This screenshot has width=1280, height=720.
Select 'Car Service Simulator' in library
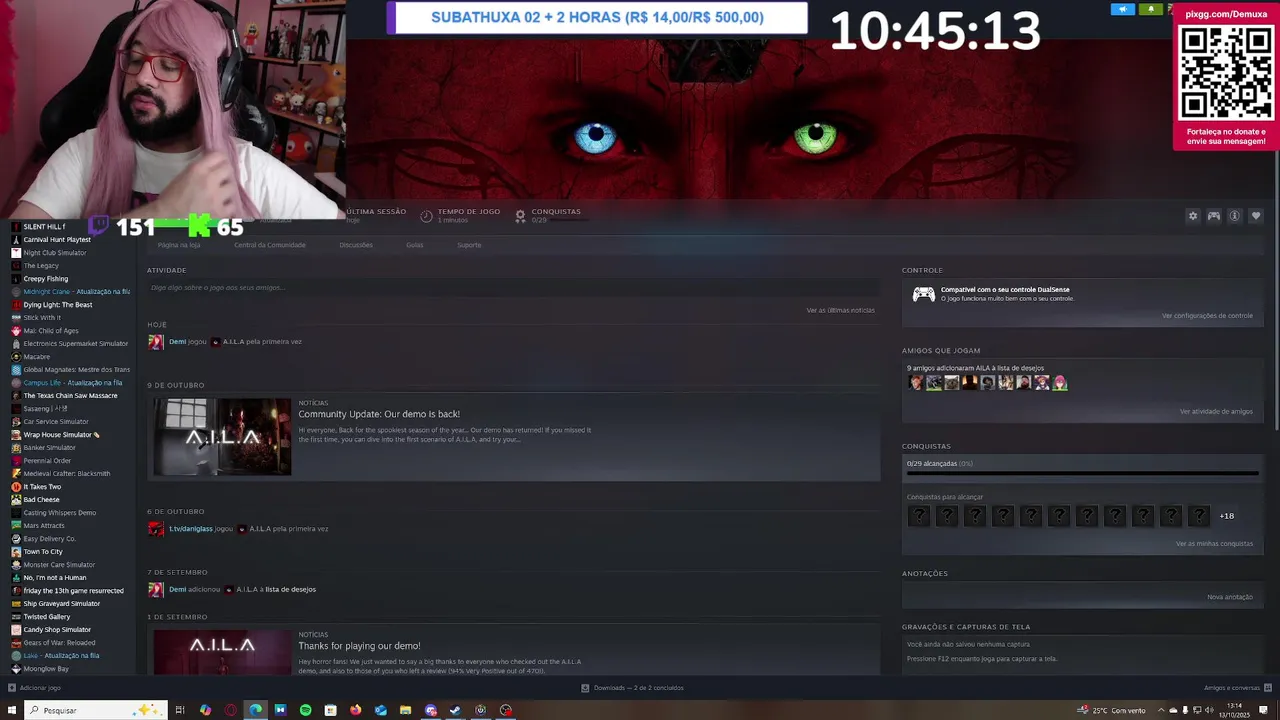tap(56, 422)
